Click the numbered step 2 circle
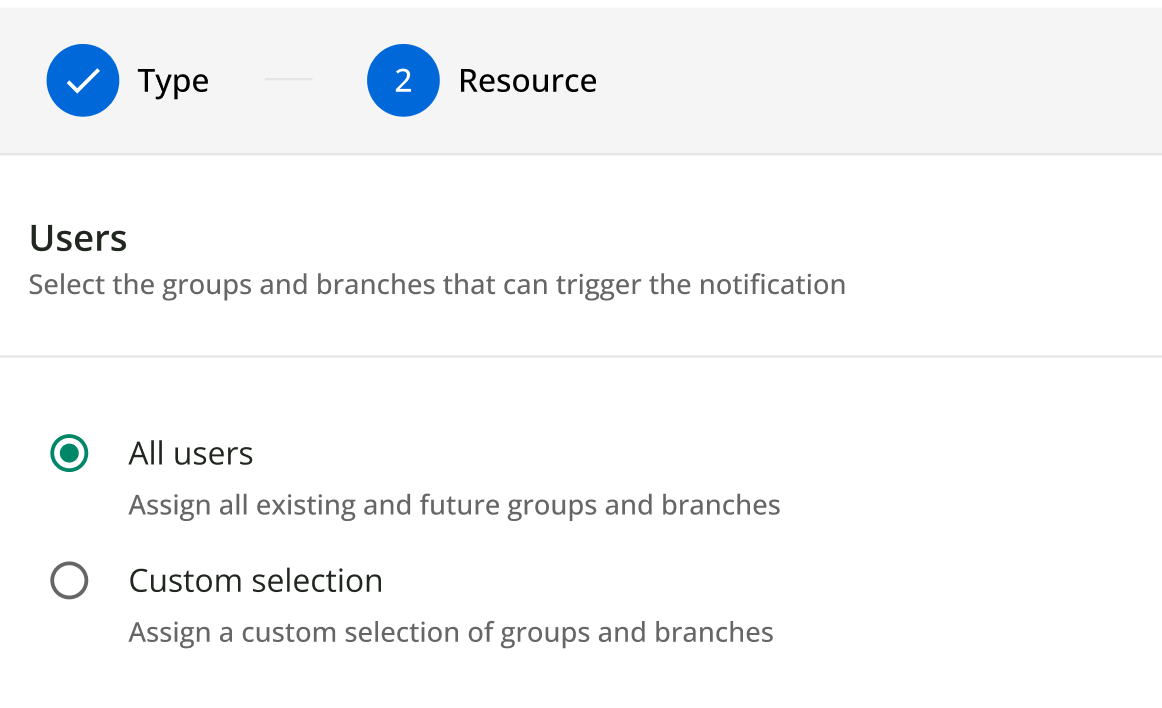Image resolution: width=1162 pixels, height=708 pixels. coord(403,81)
